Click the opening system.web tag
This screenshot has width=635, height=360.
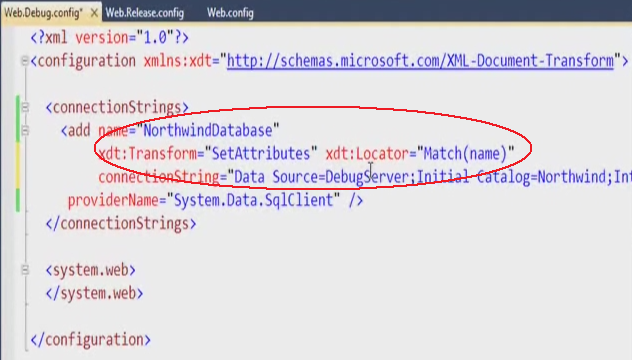(91, 270)
